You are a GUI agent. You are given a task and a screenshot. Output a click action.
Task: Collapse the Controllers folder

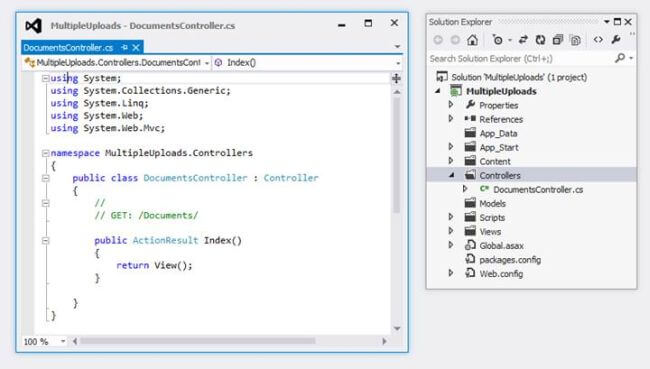tap(451, 175)
